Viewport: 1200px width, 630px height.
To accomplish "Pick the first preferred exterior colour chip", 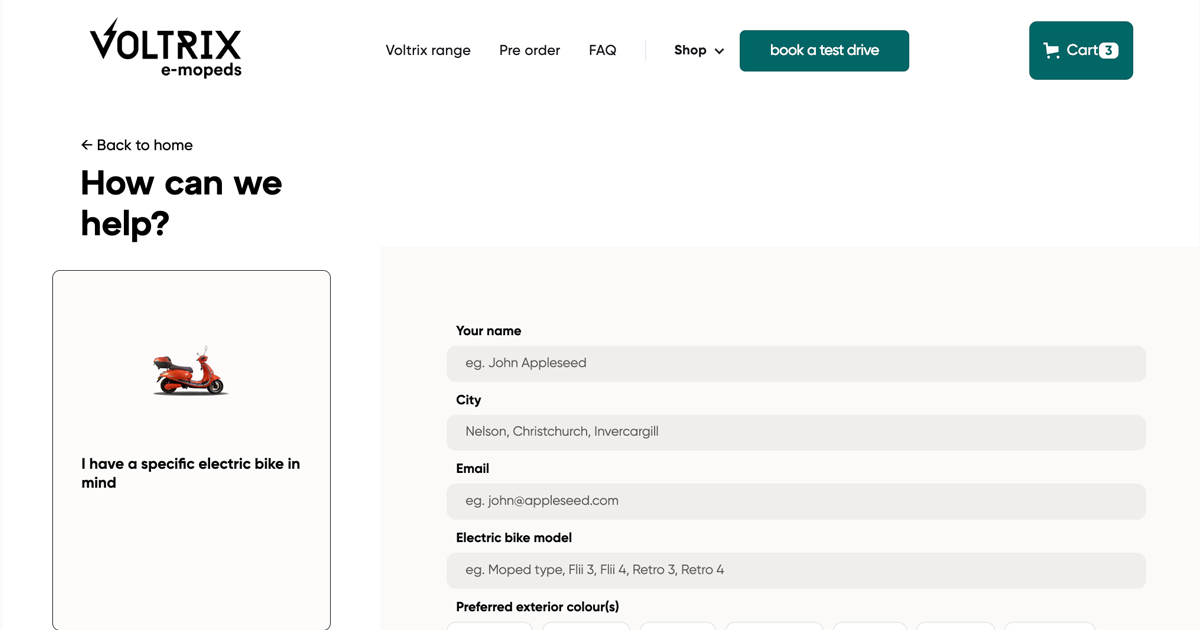I will (x=490, y=626).
